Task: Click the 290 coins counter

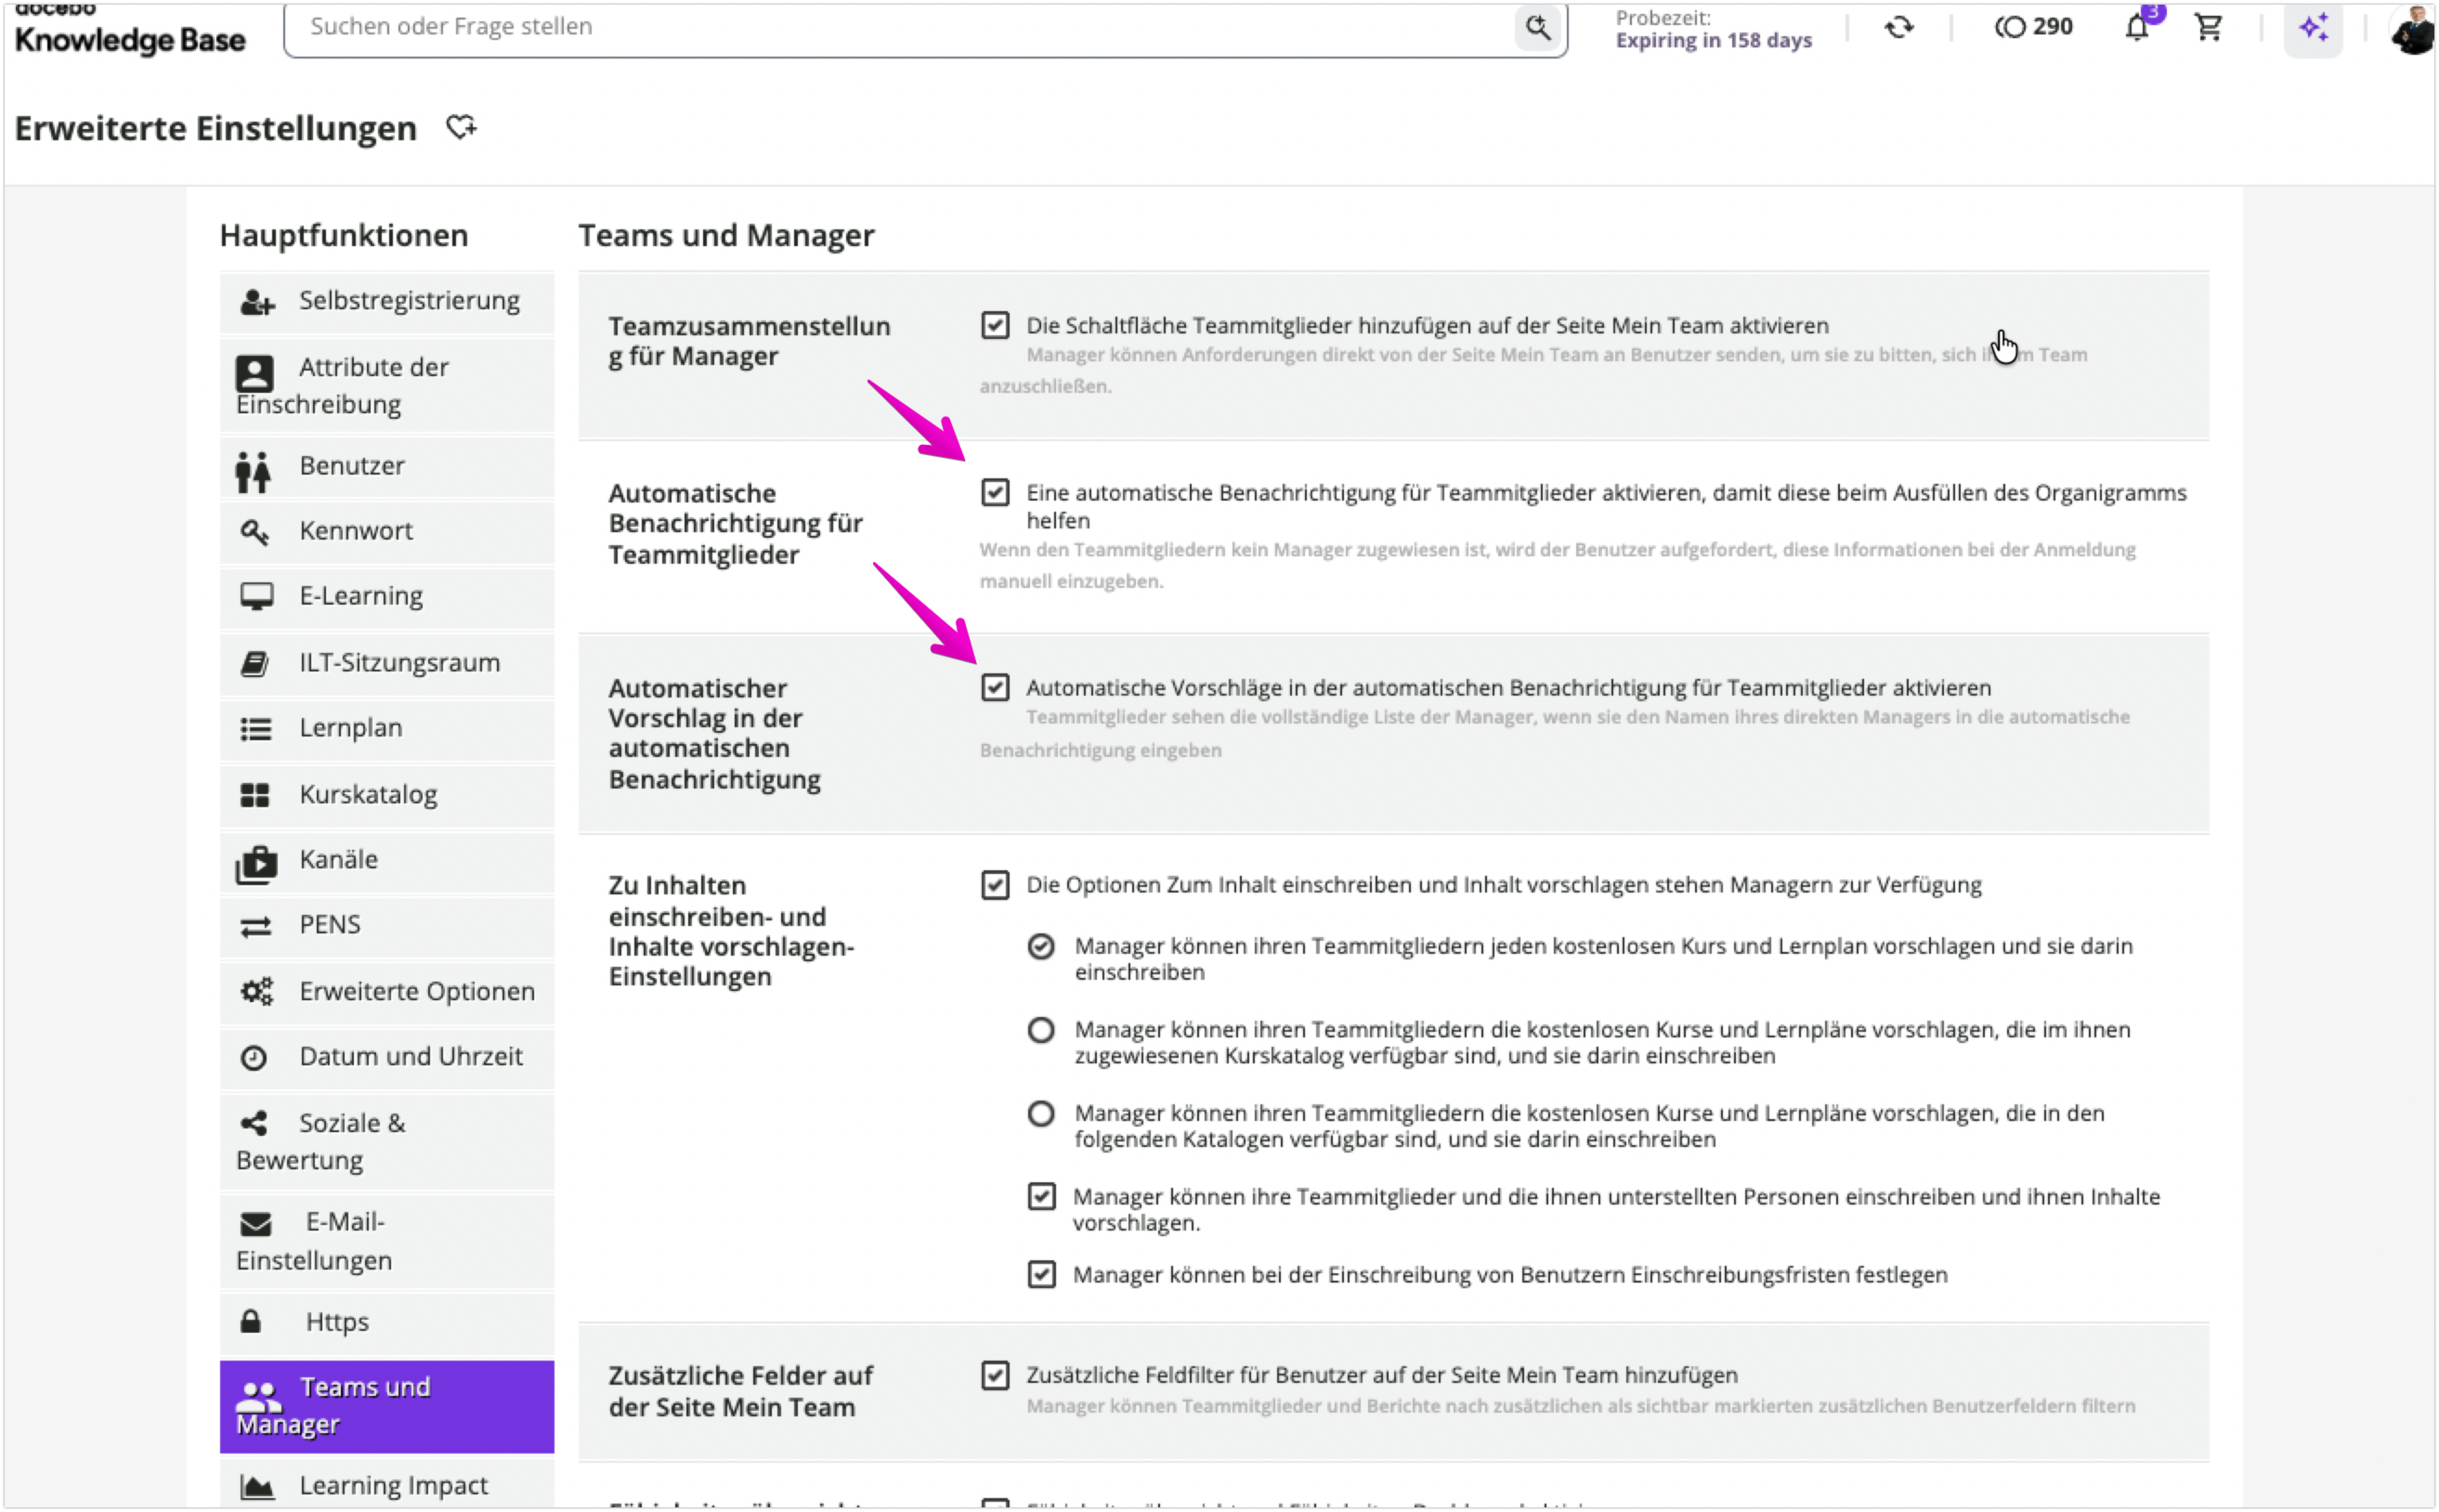Action: (2033, 27)
